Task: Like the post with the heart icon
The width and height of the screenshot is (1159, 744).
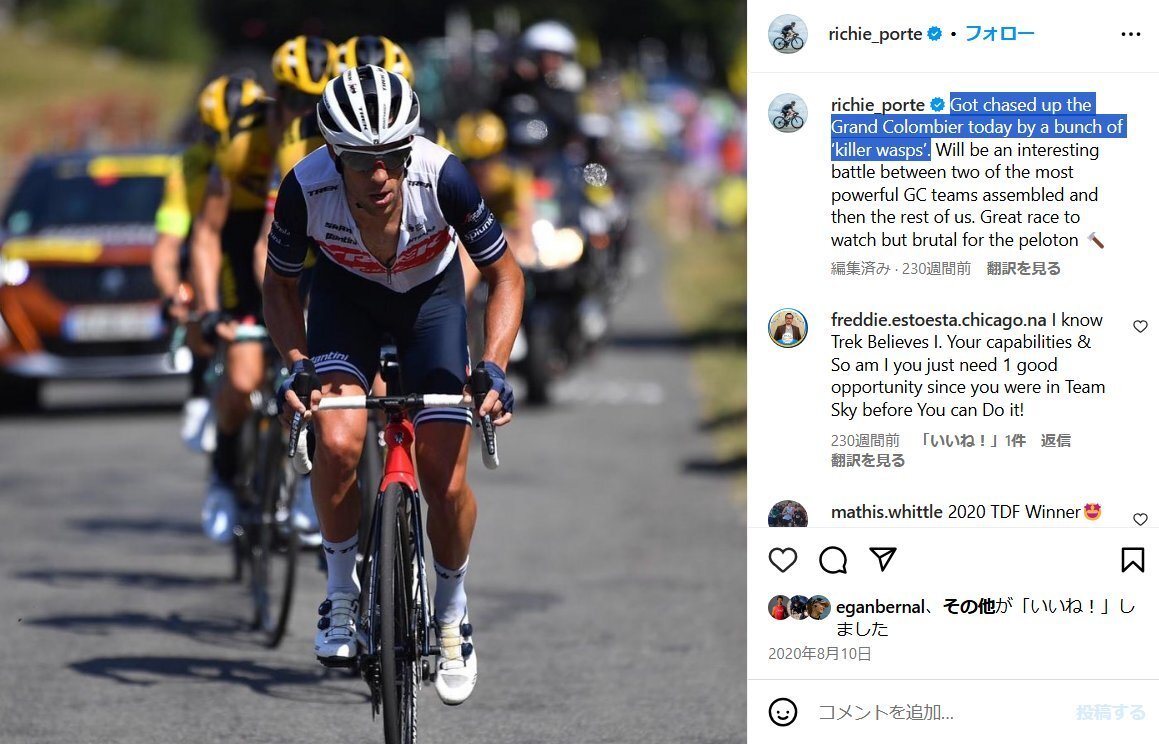Action: pyautogui.click(x=783, y=560)
